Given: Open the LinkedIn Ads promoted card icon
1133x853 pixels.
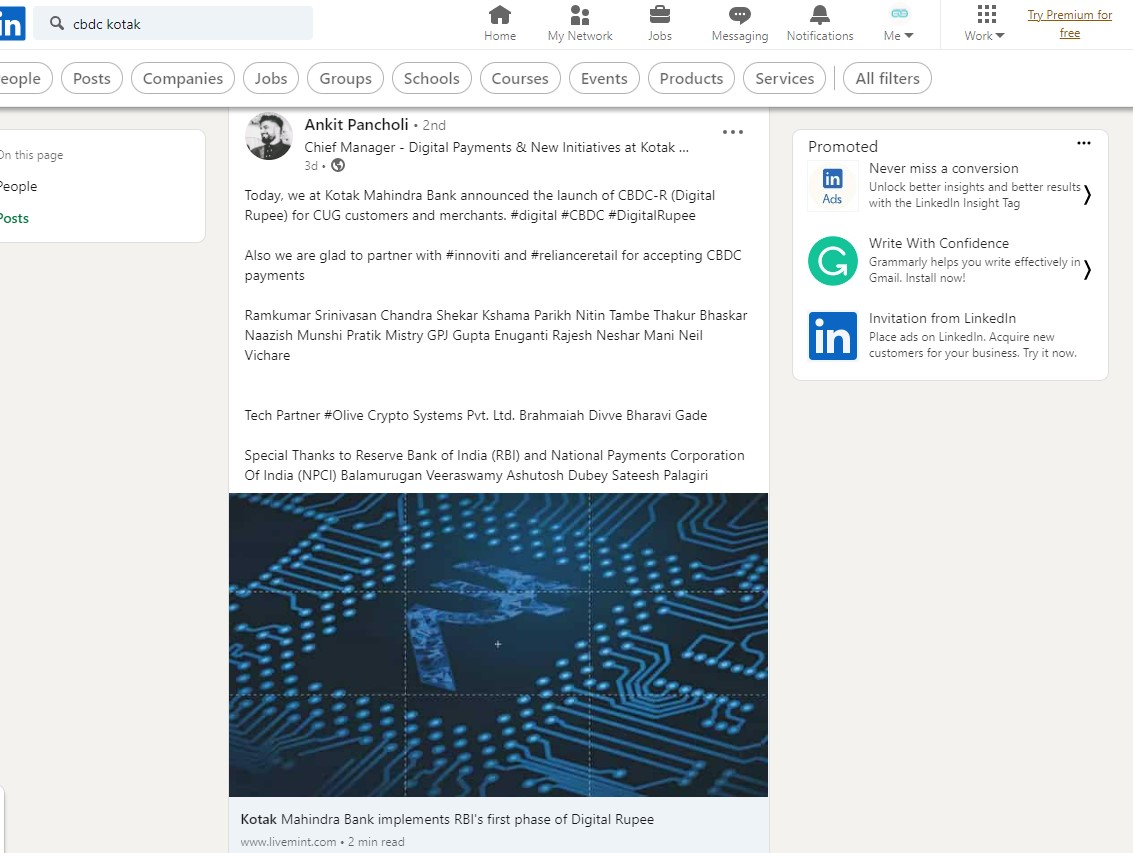Looking at the screenshot, I should tap(832, 185).
